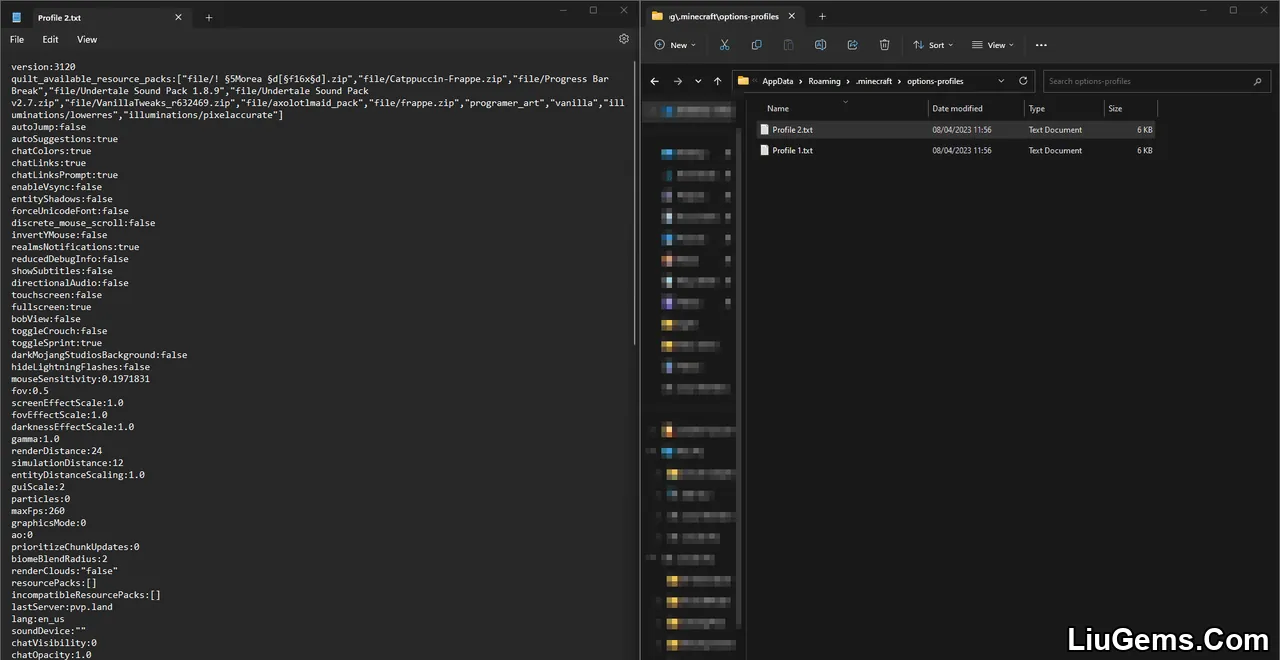
Task: Go up one folder level
Action: click(717, 81)
